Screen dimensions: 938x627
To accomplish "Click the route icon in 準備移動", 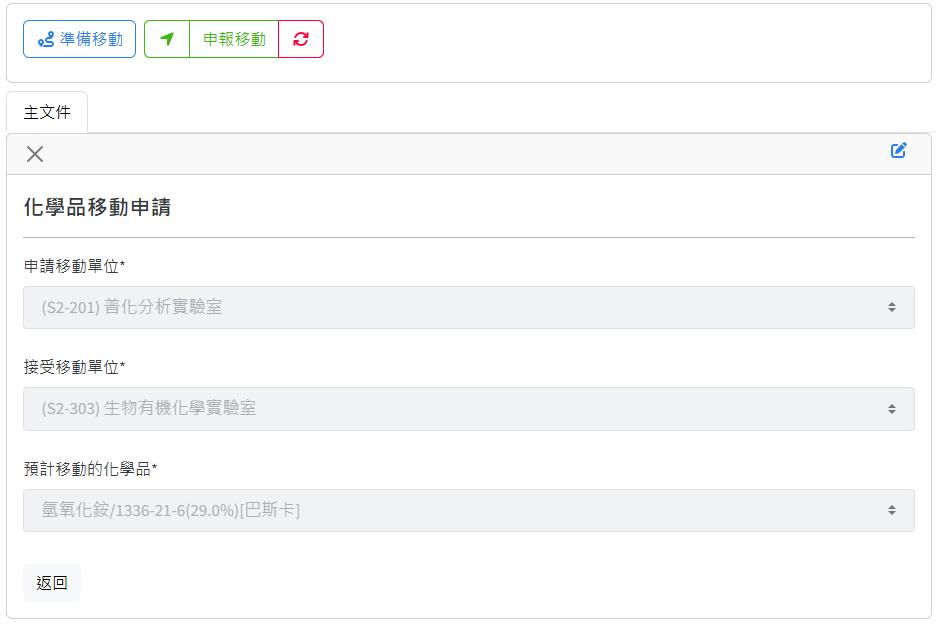I will tap(46, 39).
